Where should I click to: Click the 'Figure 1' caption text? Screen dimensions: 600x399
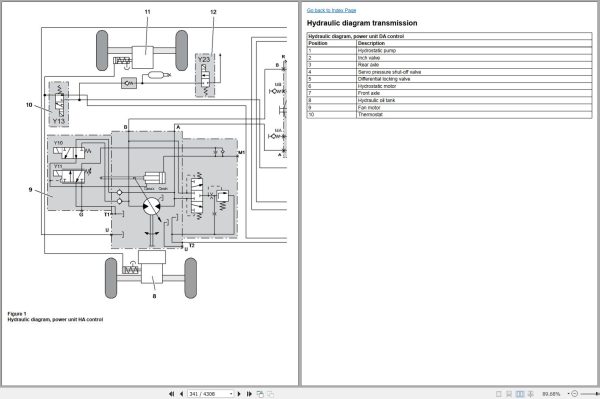coord(17,314)
